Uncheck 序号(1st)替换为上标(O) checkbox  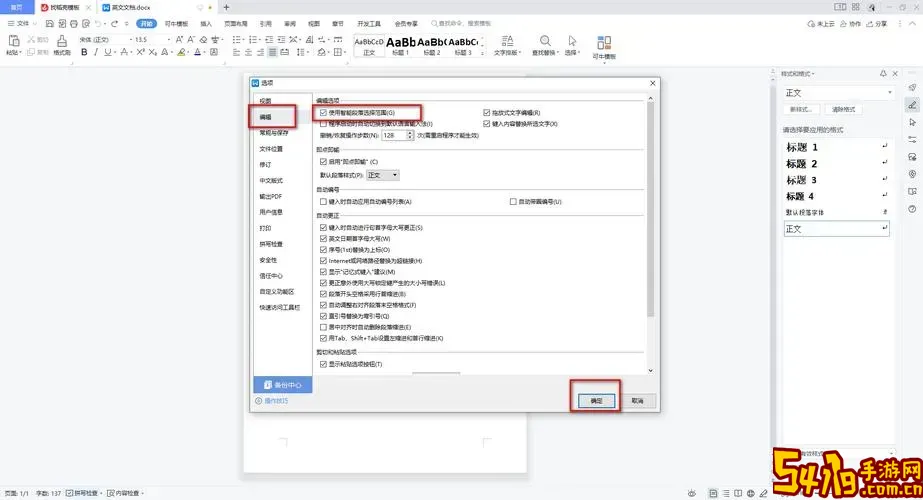[323, 250]
